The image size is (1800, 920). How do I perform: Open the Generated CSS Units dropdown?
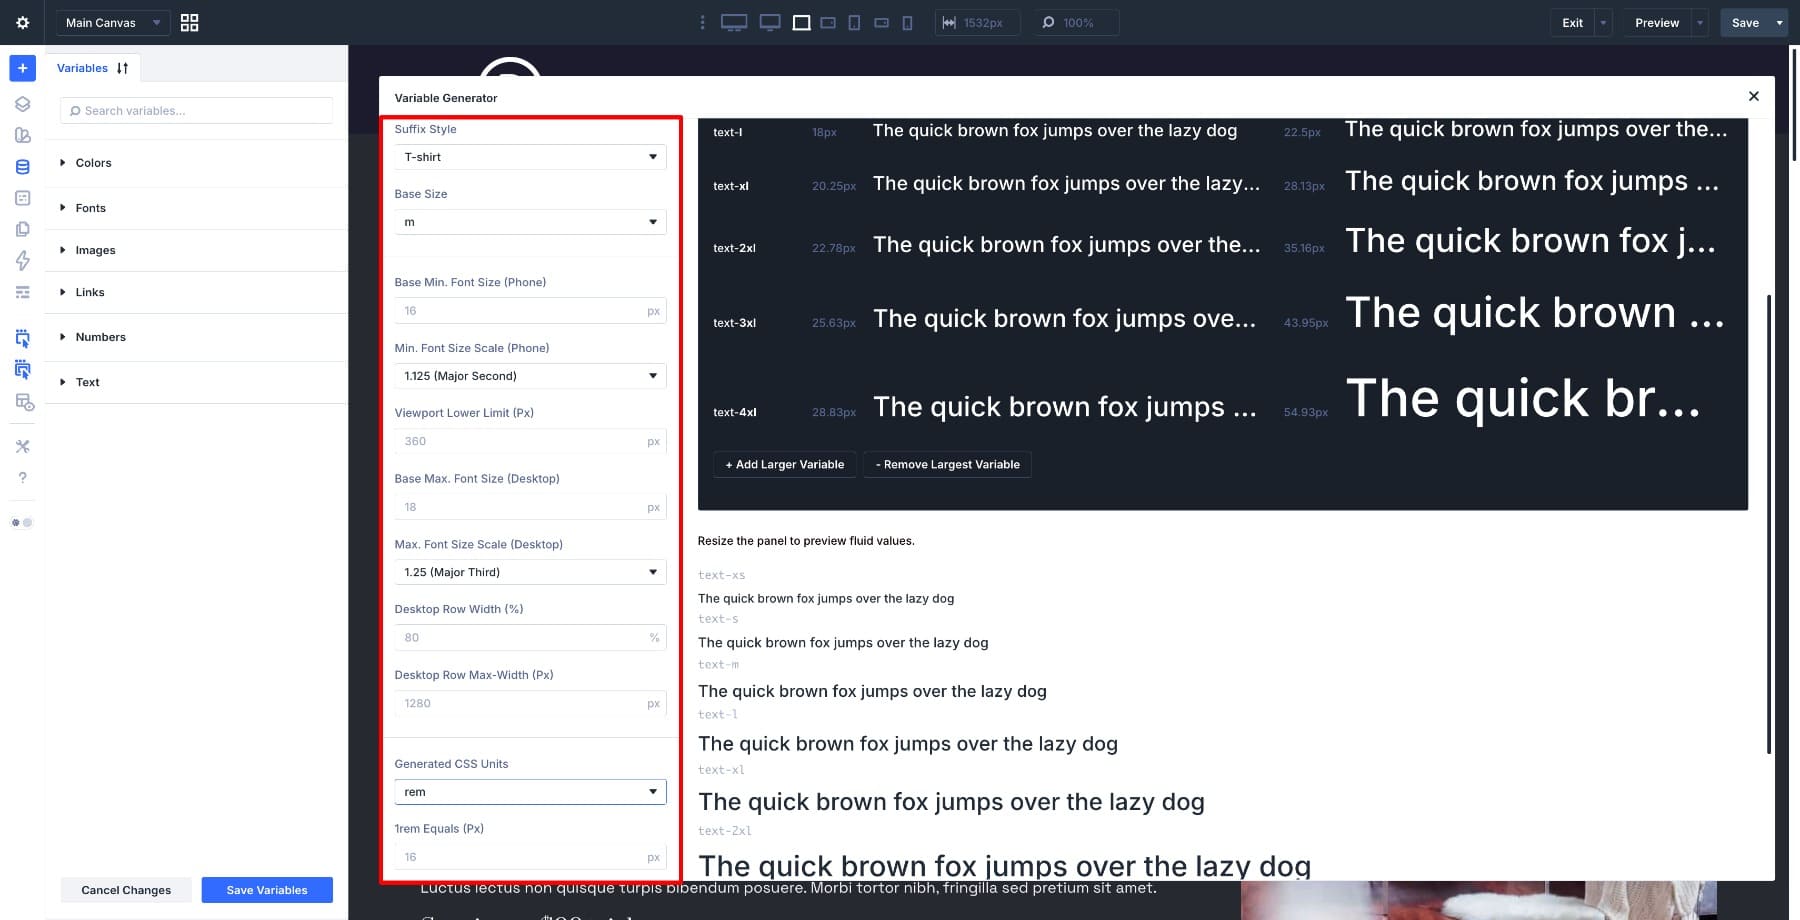(530, 792)
